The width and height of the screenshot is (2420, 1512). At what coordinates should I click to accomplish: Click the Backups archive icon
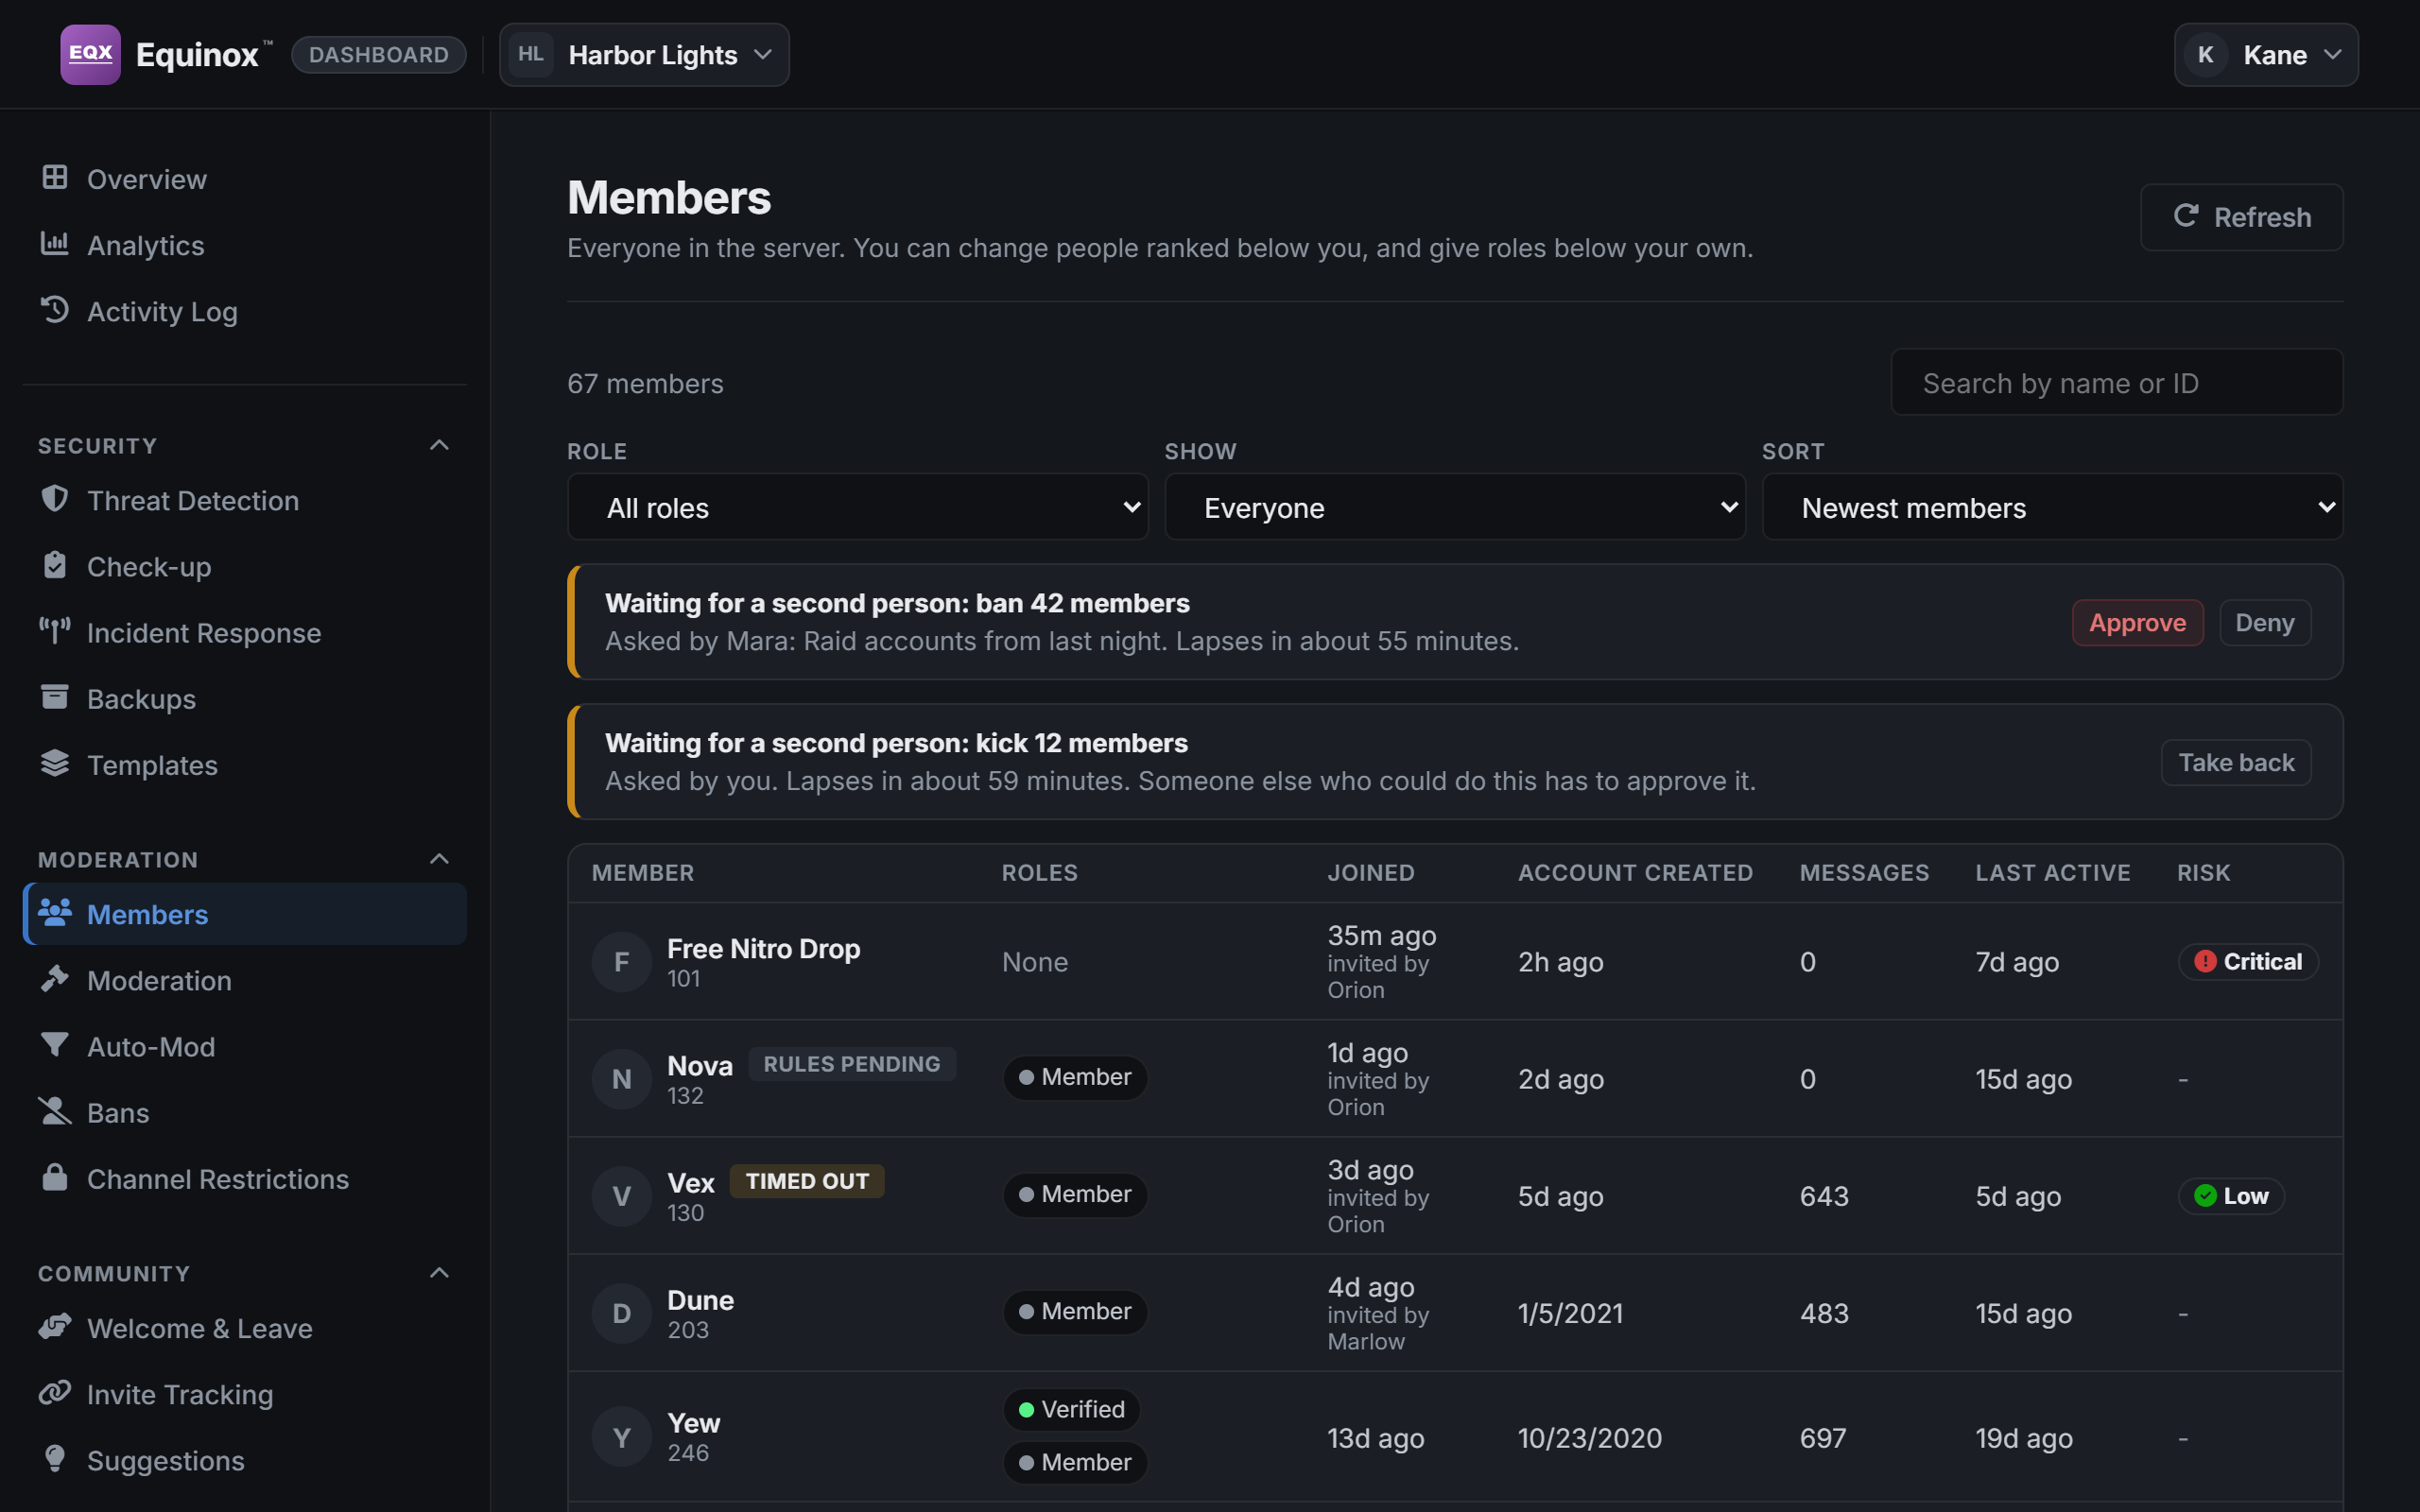(x=55, y=697)
